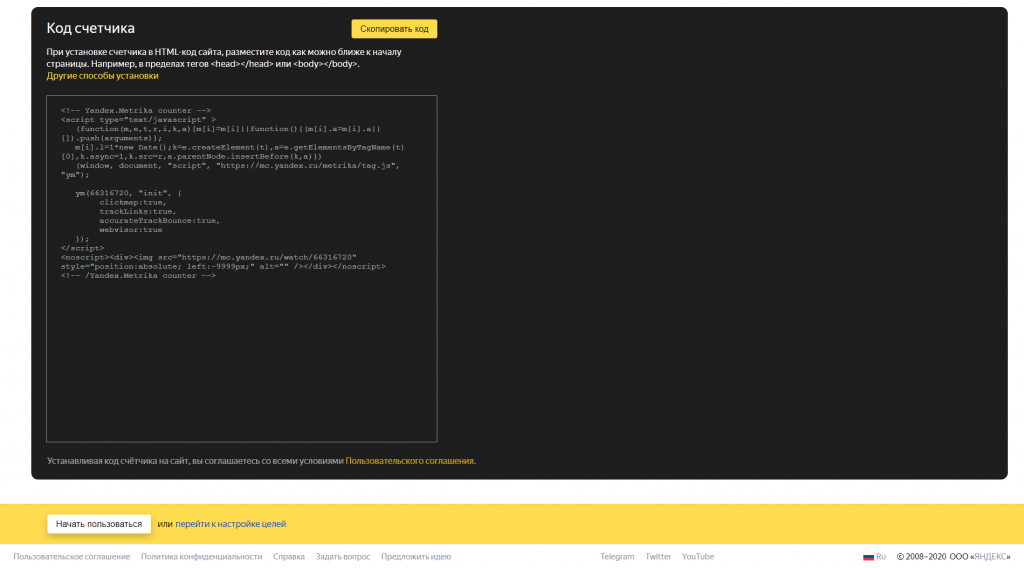This screenshot has width=1024, height=568.
Task: Open the "Справка" footer link
Action: tap(289, 556)
